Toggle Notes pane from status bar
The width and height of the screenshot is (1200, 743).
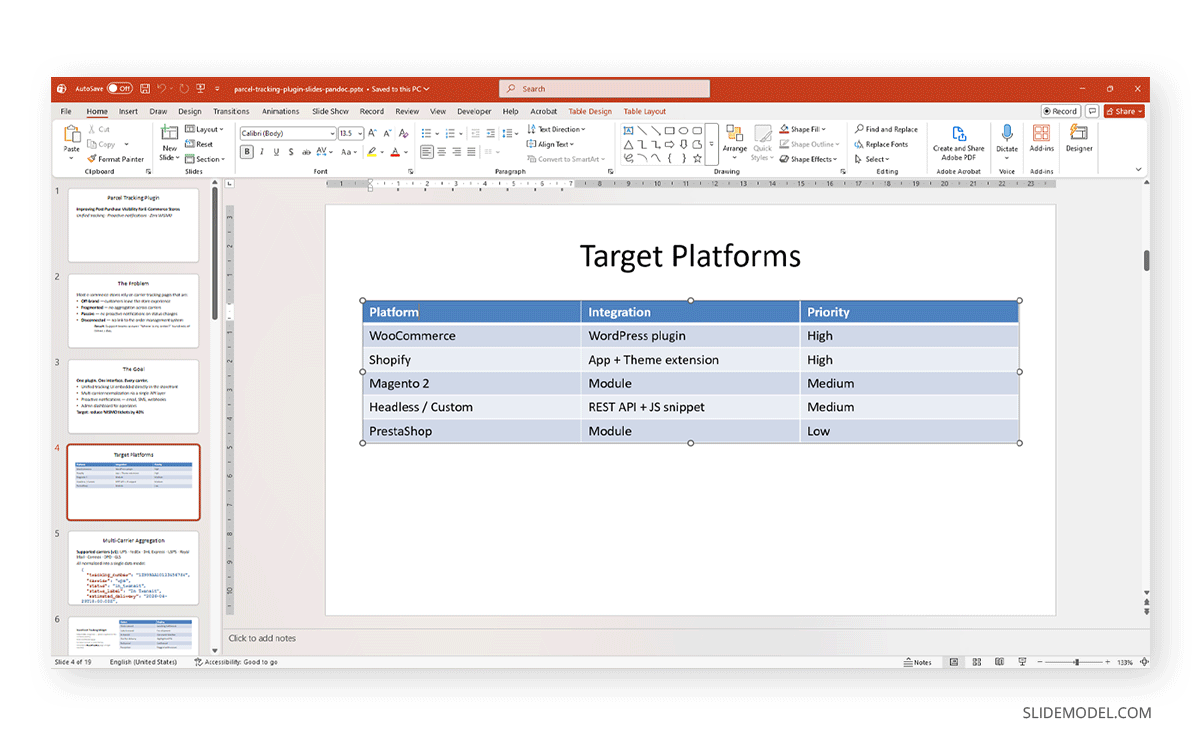click(917, 662)
